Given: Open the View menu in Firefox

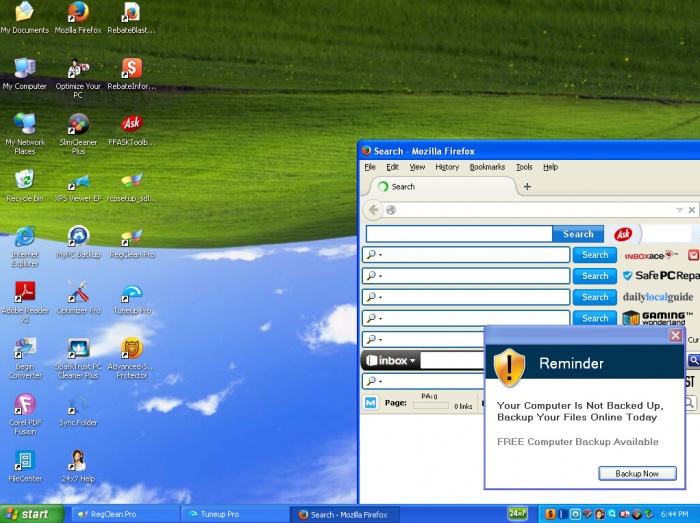Looking at the screenshot, I should point(417,167).
